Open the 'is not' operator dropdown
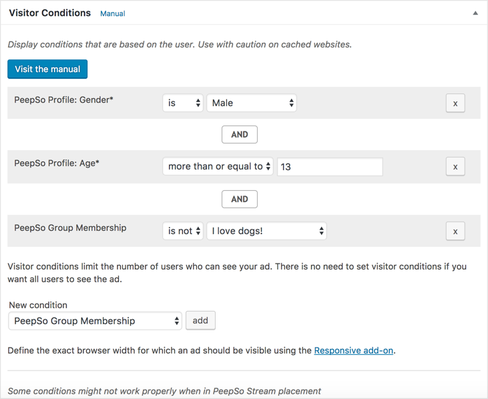488x399 pixels. (x=183, y=231)
